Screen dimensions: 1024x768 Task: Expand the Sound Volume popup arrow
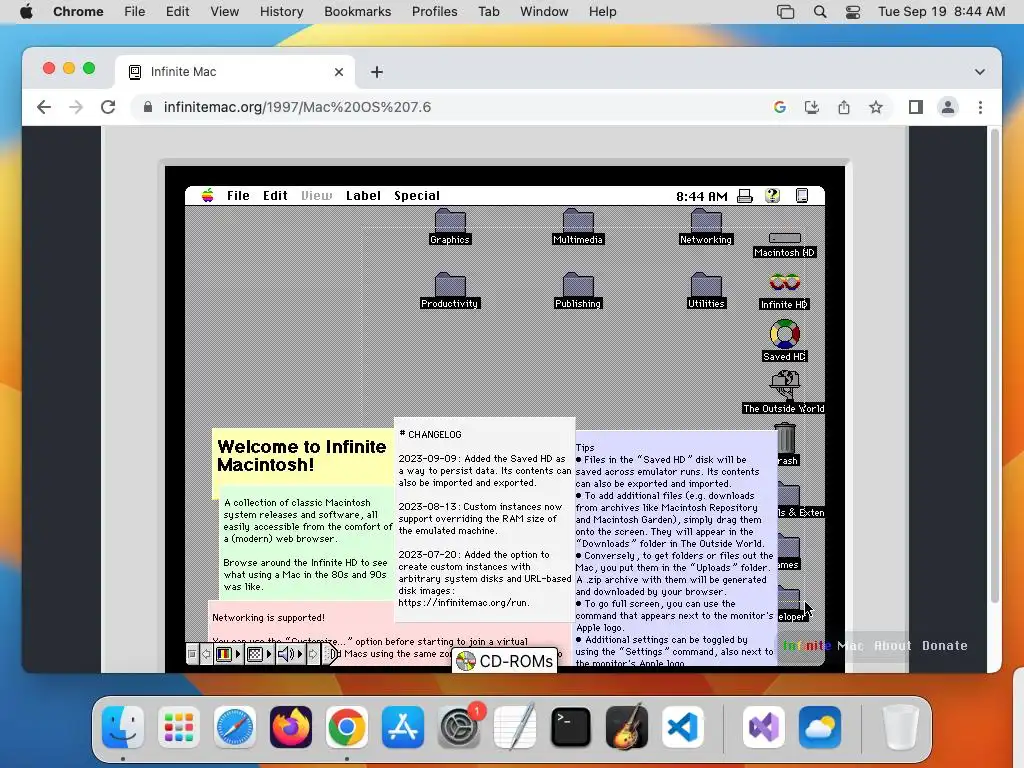pyautogui.click(x=300, y=654)
